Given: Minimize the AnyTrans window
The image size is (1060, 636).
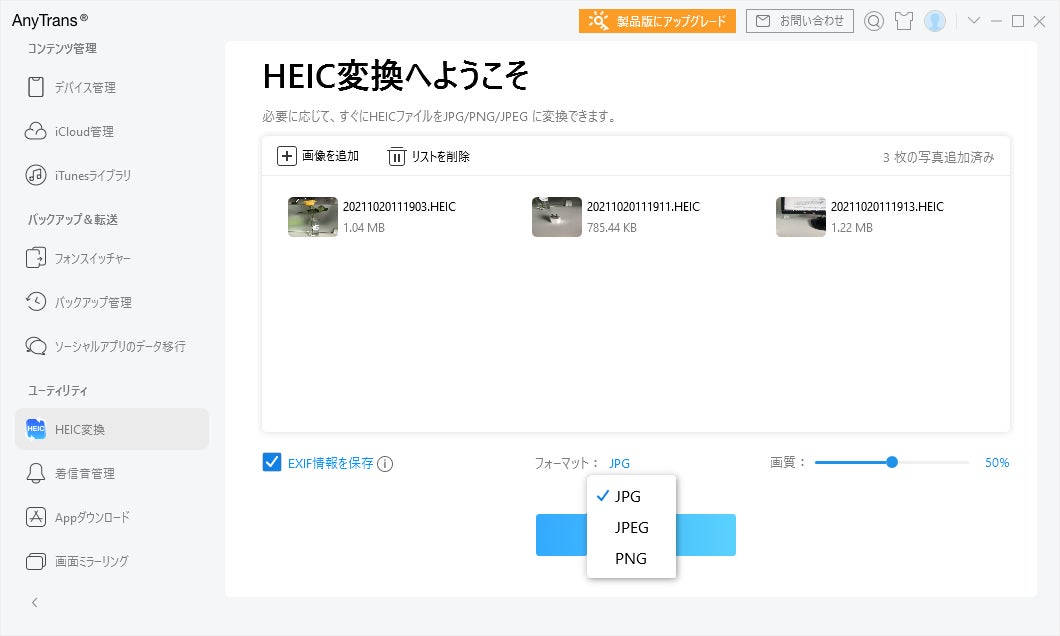Looking at the screenshot, I should pyautogui.click(x=996, y=21).
